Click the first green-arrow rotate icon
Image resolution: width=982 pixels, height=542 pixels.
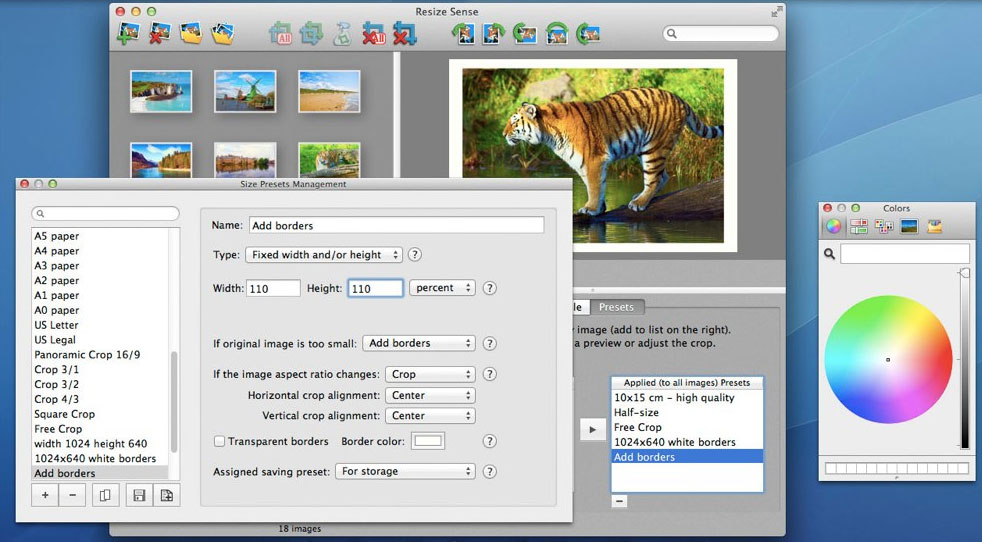point(463,33)
